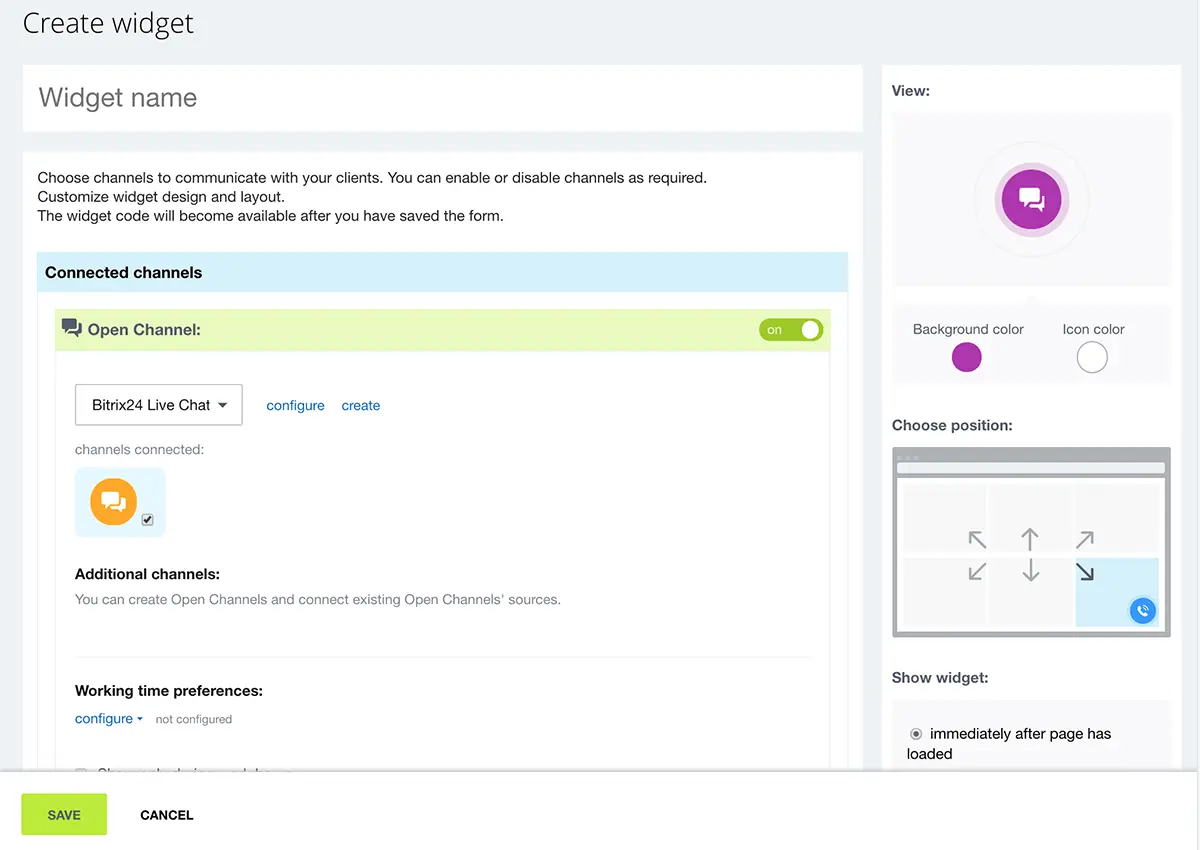
Task: Click the Widget name input field
Action: (442, 98)
